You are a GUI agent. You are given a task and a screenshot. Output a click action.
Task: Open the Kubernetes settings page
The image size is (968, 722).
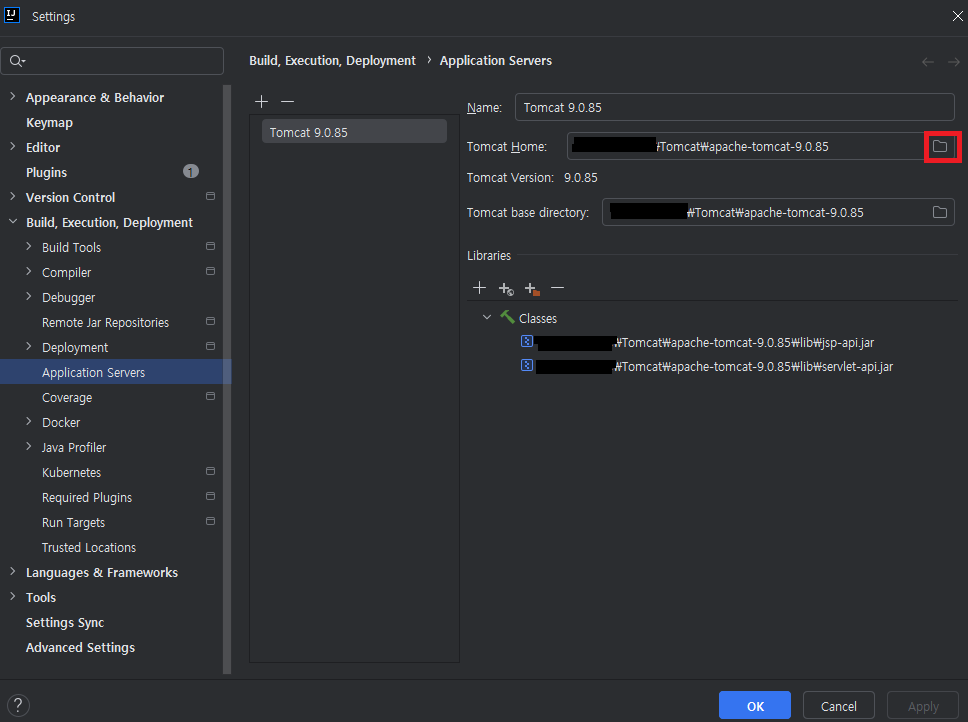tap(72, 472)
